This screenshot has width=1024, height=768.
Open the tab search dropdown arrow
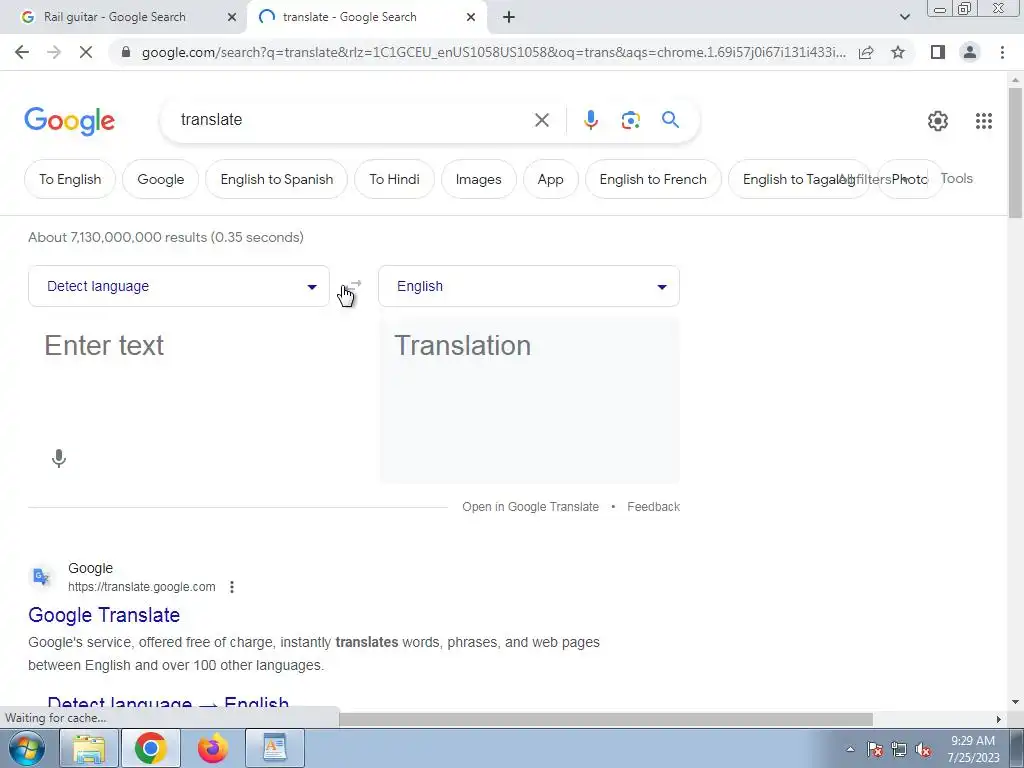904,17
